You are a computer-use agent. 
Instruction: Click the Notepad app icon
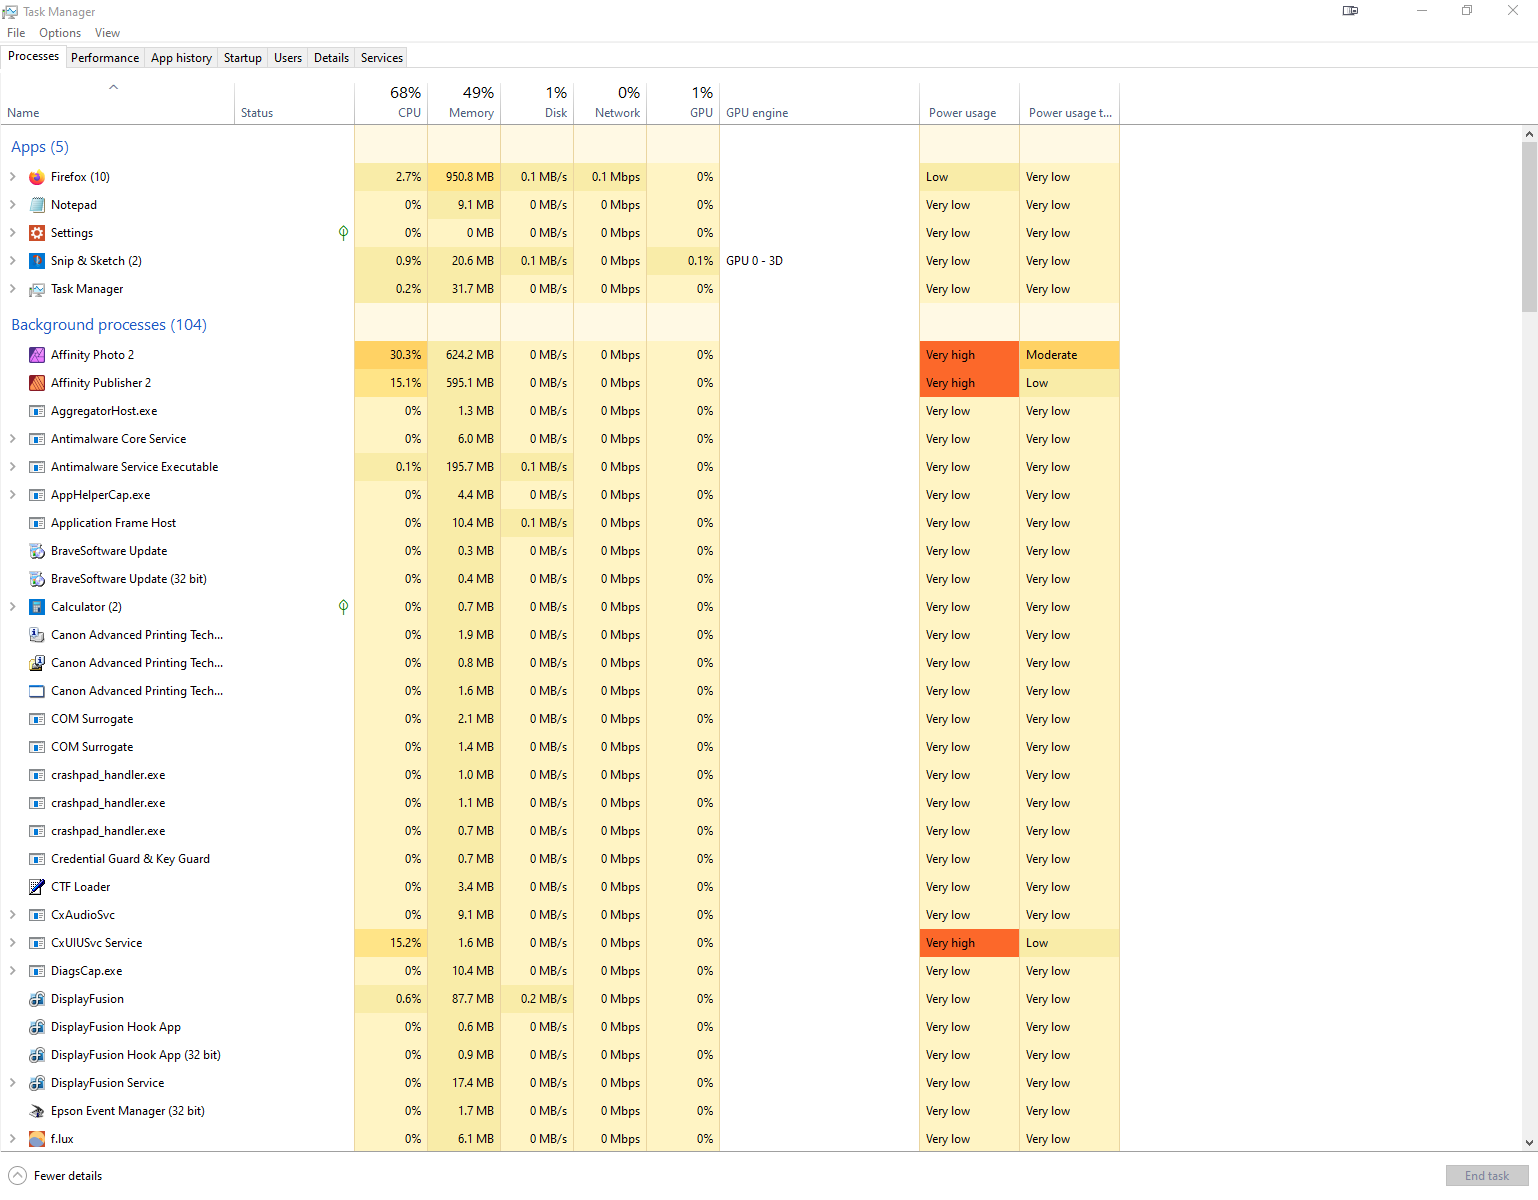pyautogui.click(x=36, y=204)
